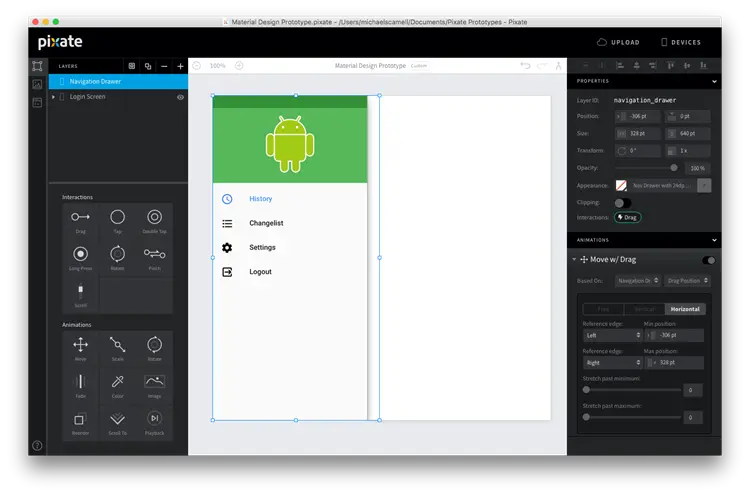Click Settings in the navigation drawer
The width and height of the screenshot is (750, 497).
262,247
